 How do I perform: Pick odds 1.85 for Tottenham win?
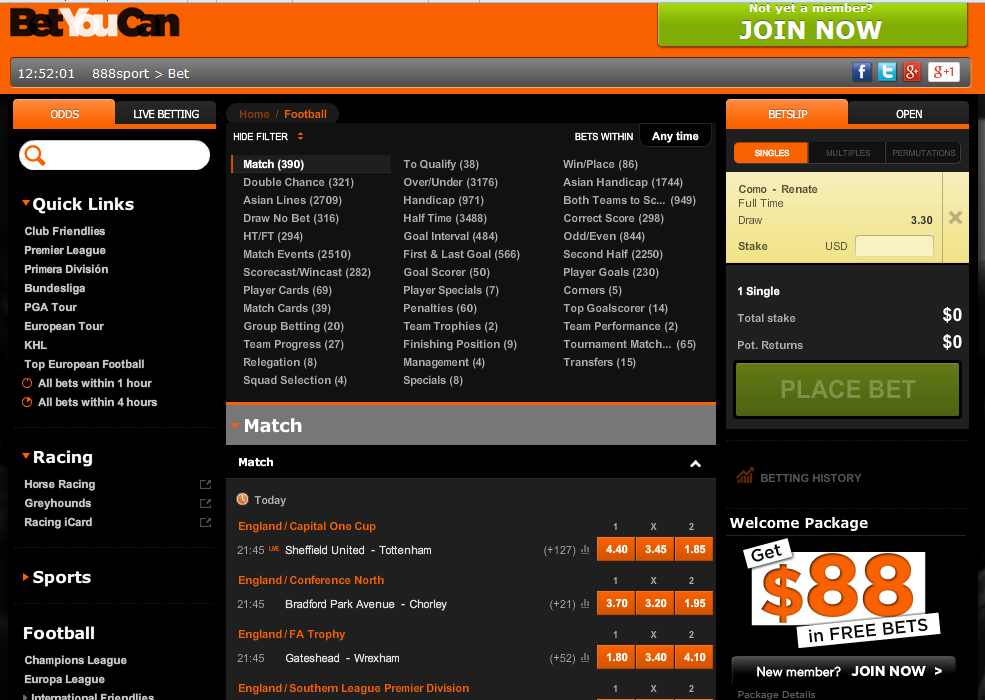coord(694,549)
